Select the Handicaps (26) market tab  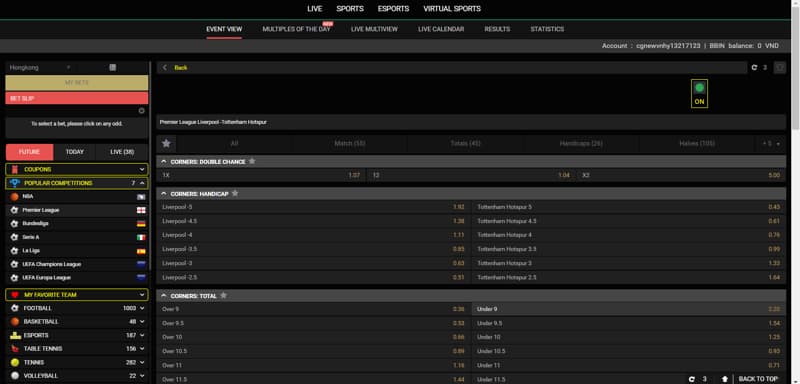[581, 144]
